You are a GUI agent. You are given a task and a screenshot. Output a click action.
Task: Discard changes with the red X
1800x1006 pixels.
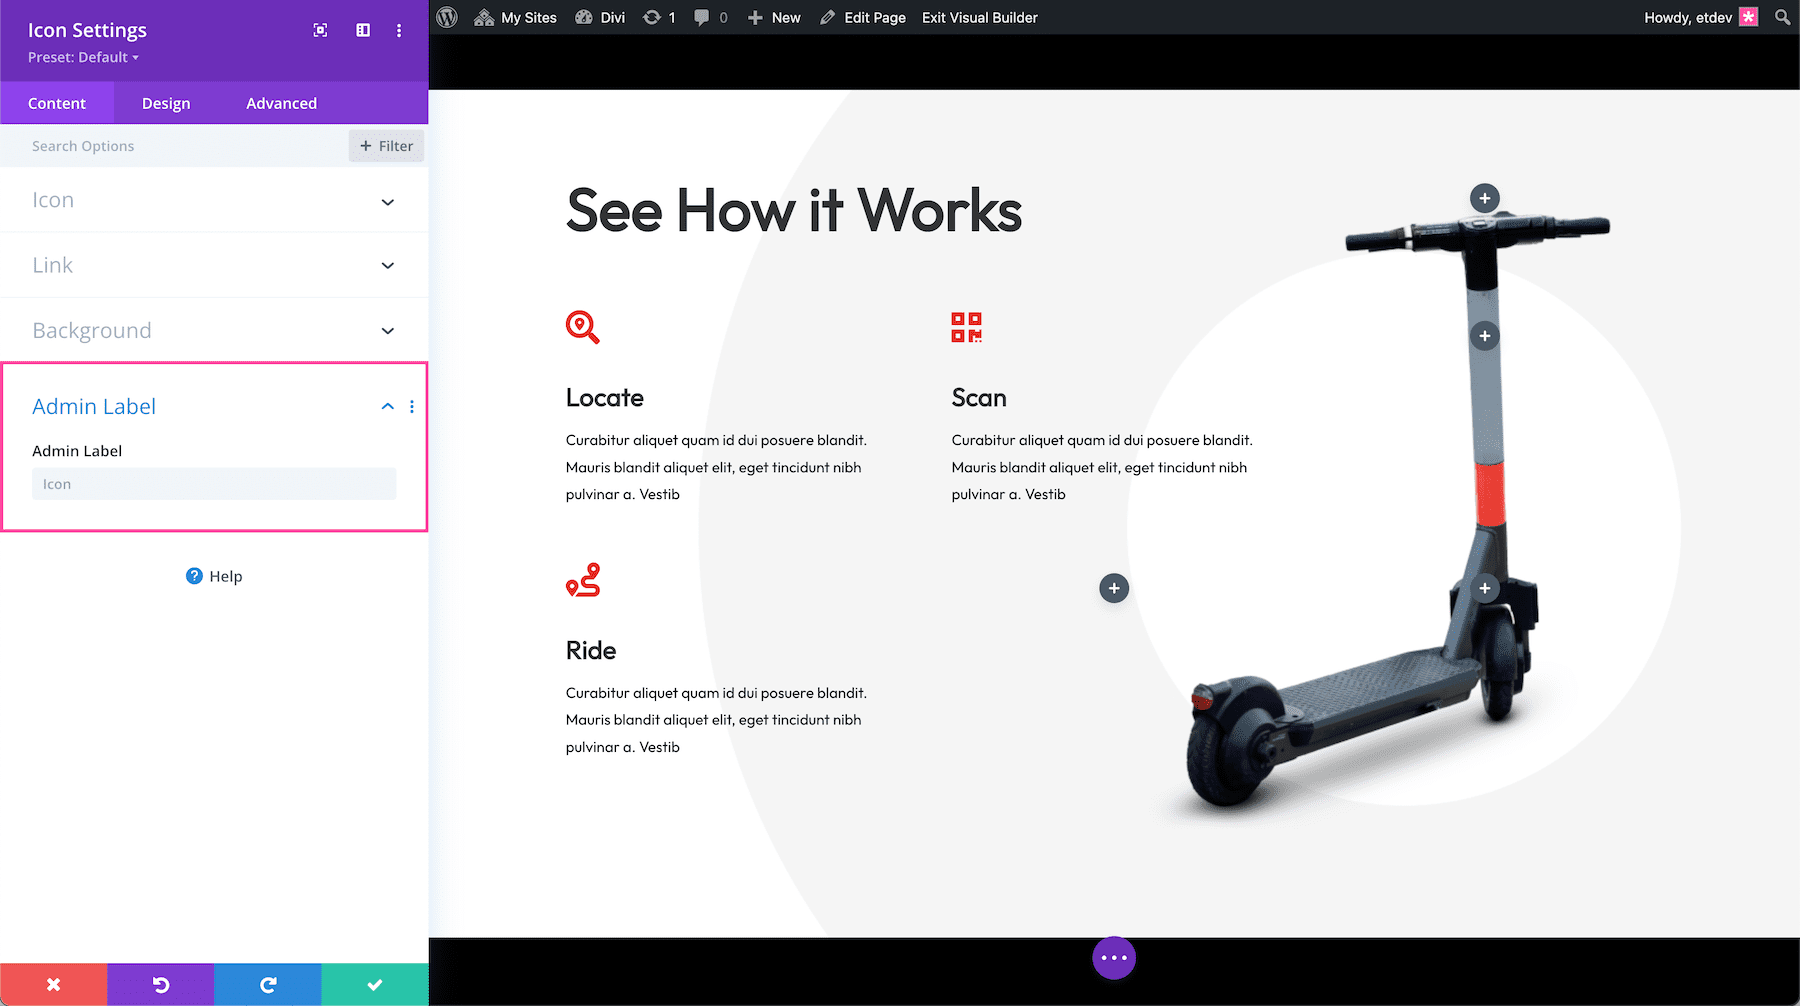point(53,984)
